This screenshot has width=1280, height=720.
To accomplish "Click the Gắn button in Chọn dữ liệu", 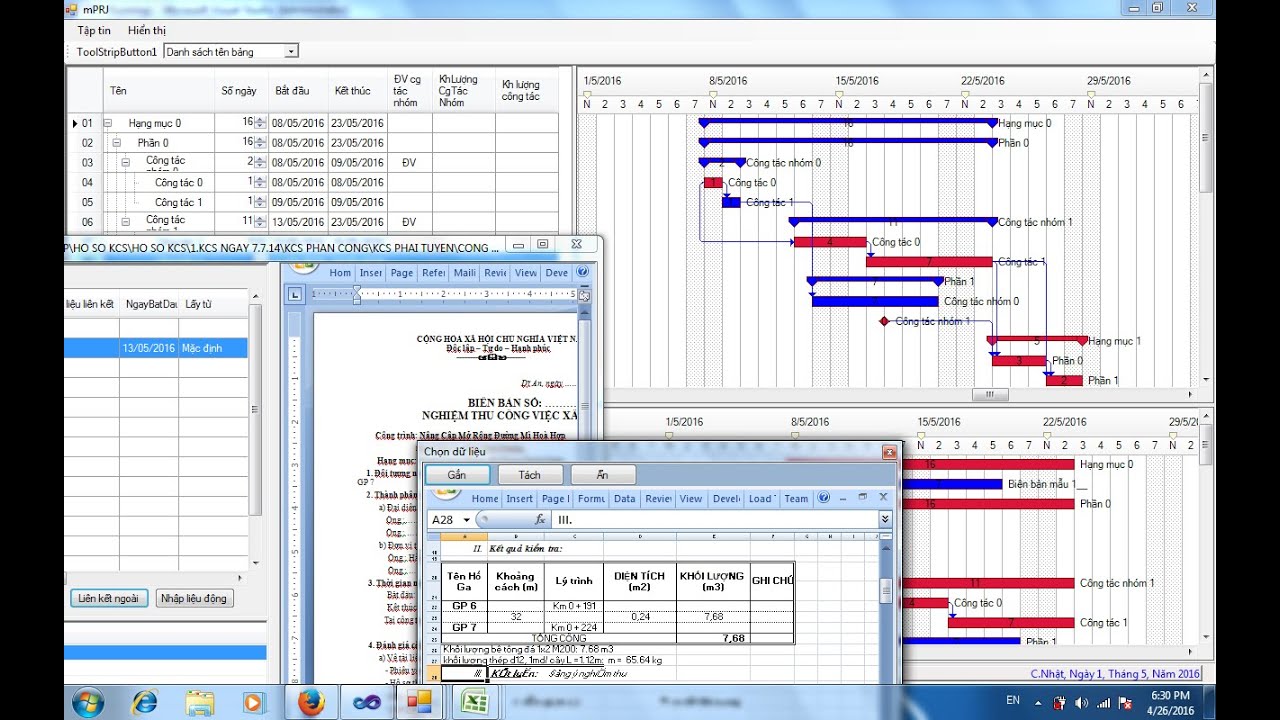I will click(x=457, y=475).
